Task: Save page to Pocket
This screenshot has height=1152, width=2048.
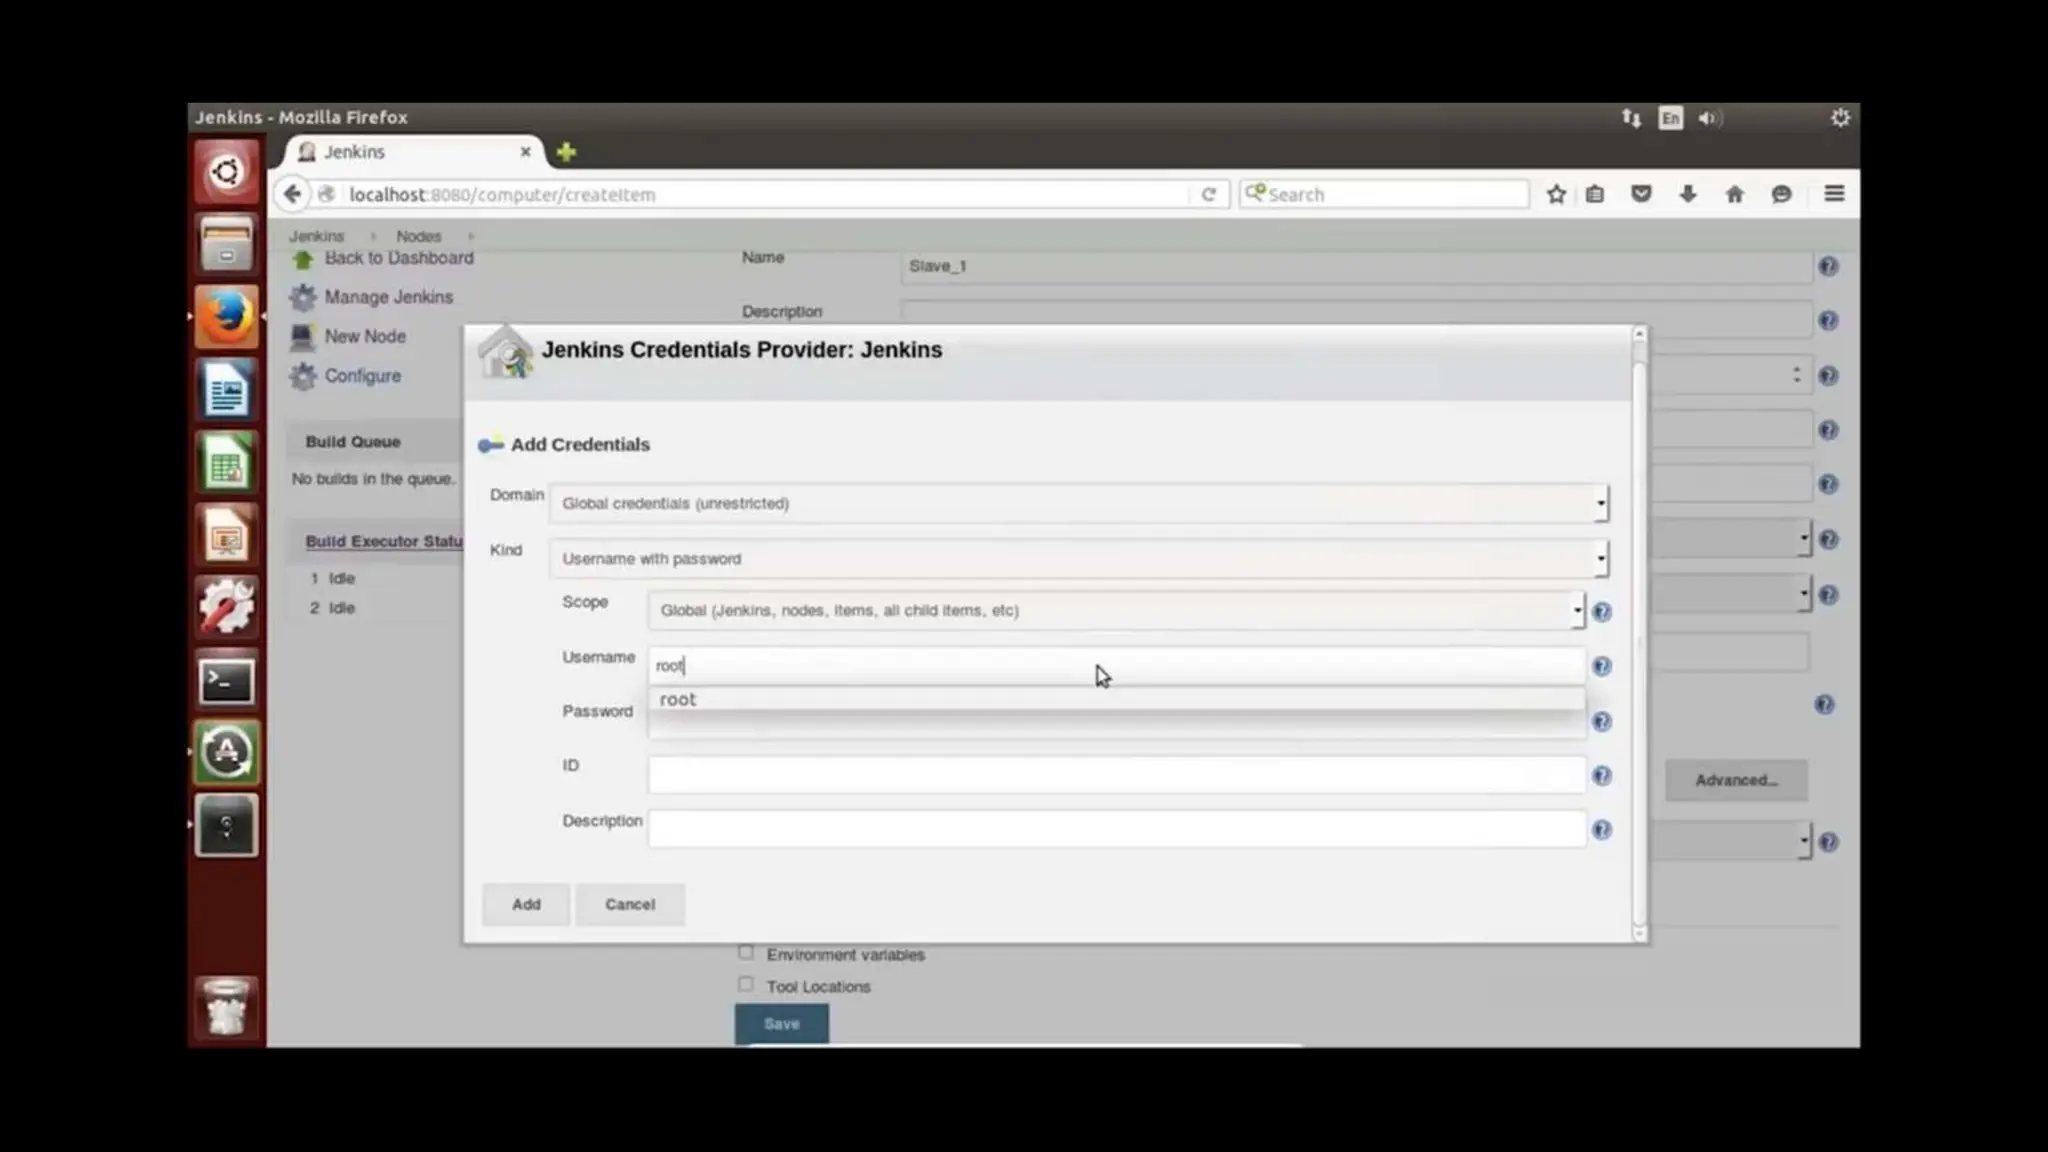Action: pyautogui.click(x=1641, y=194)
